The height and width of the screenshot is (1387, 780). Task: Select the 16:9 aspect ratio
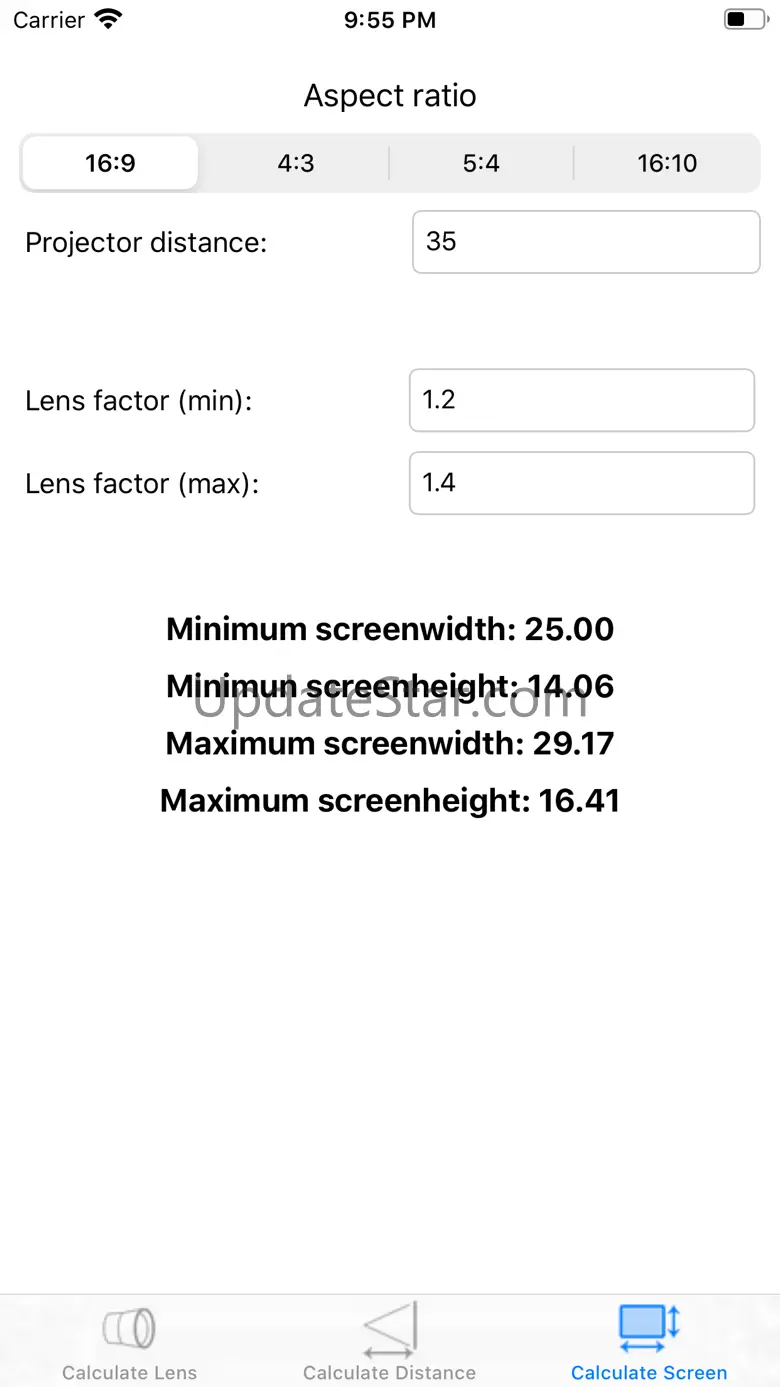pyautogui.click(x=110, y=163)
